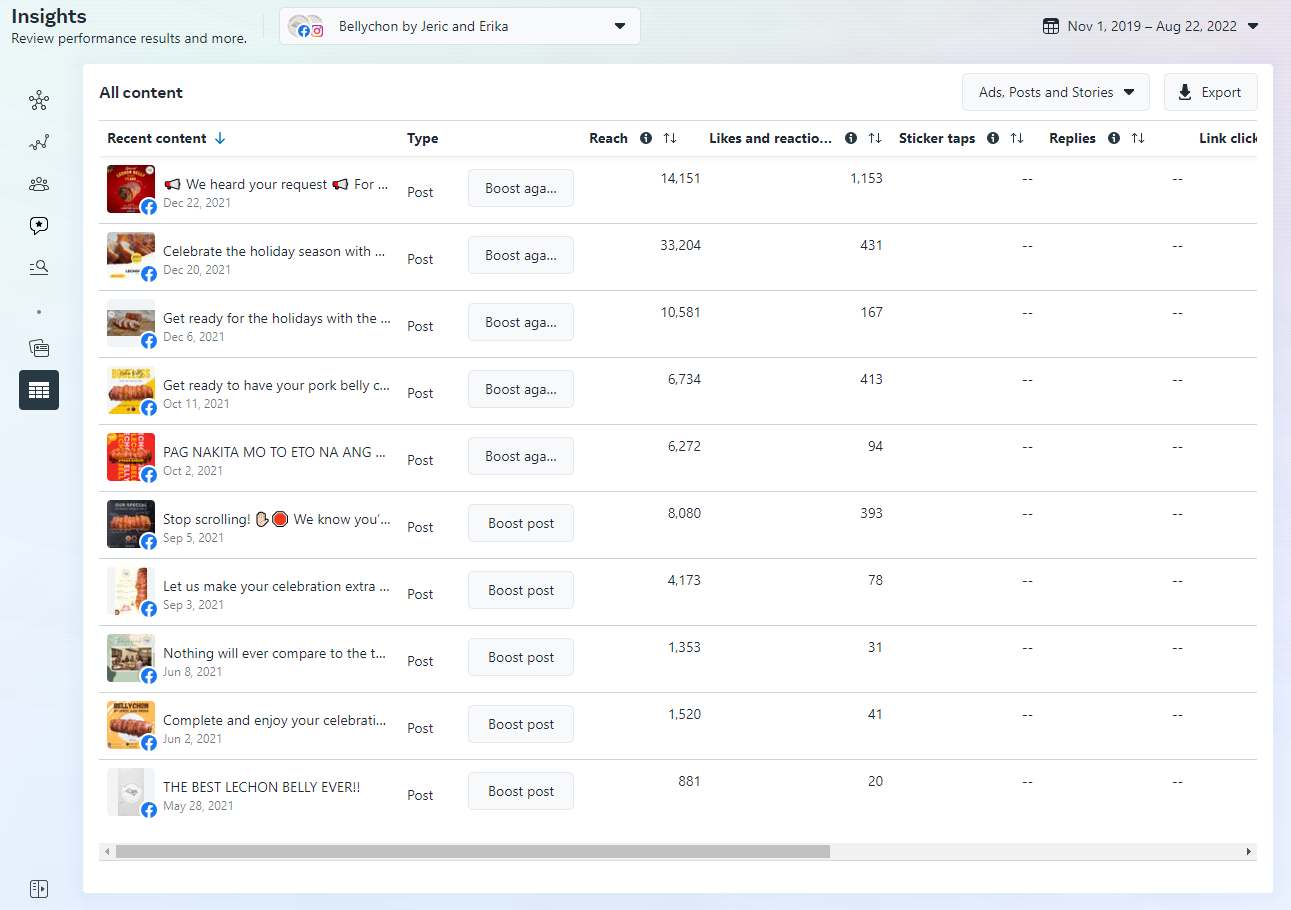
Task: Boost again the Oct 11, 2021 post
Action: coord(521,389)
